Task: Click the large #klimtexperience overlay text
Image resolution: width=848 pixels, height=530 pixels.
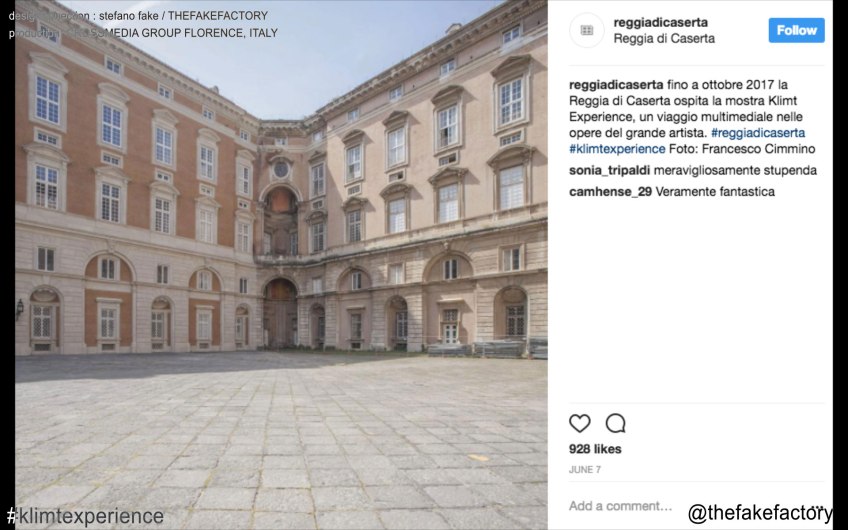Action: coord(85,516)
